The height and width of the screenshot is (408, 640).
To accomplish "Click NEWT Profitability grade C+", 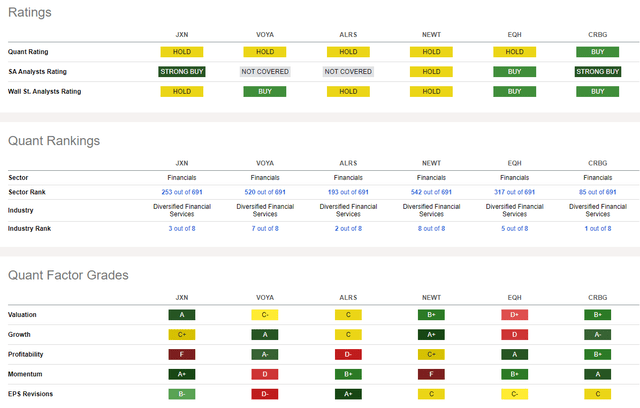I will click(x=431, y=354).
